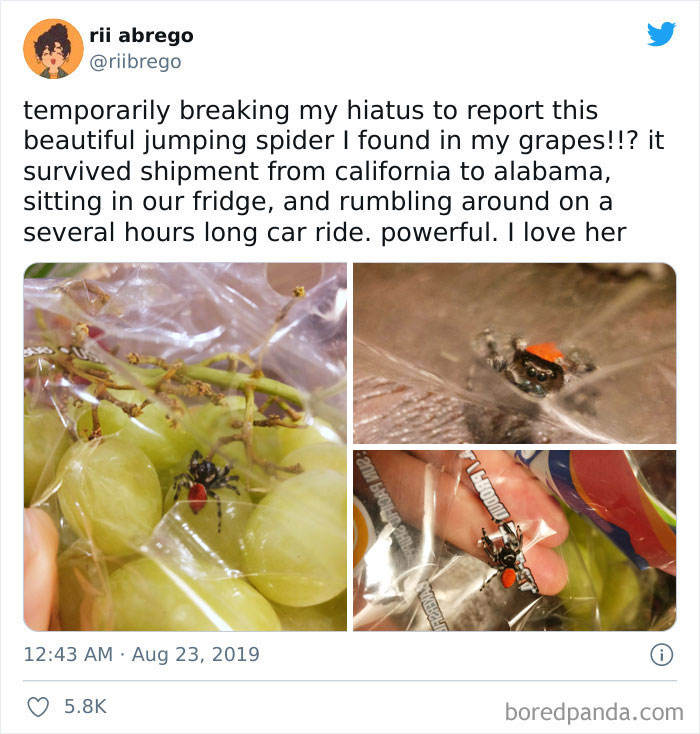Click the green grape stem in photo
Screen dimensions: 700x734
pos(187,373)
